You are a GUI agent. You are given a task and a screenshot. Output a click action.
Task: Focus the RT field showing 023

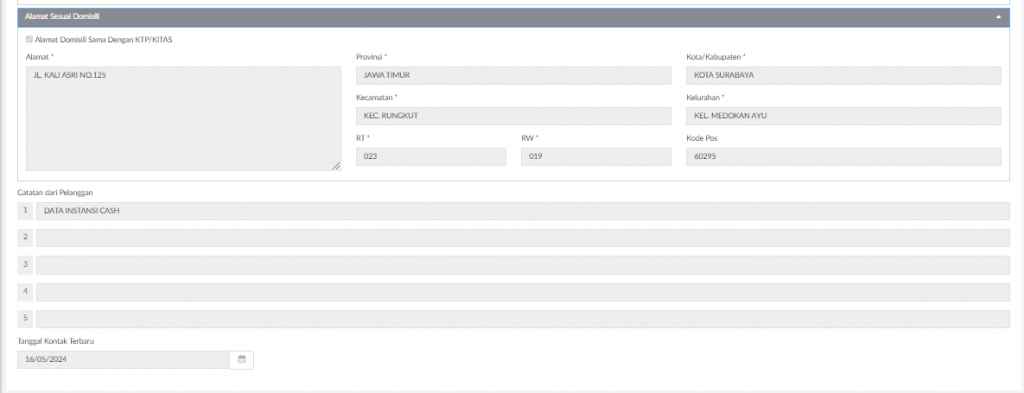point(431,157)
